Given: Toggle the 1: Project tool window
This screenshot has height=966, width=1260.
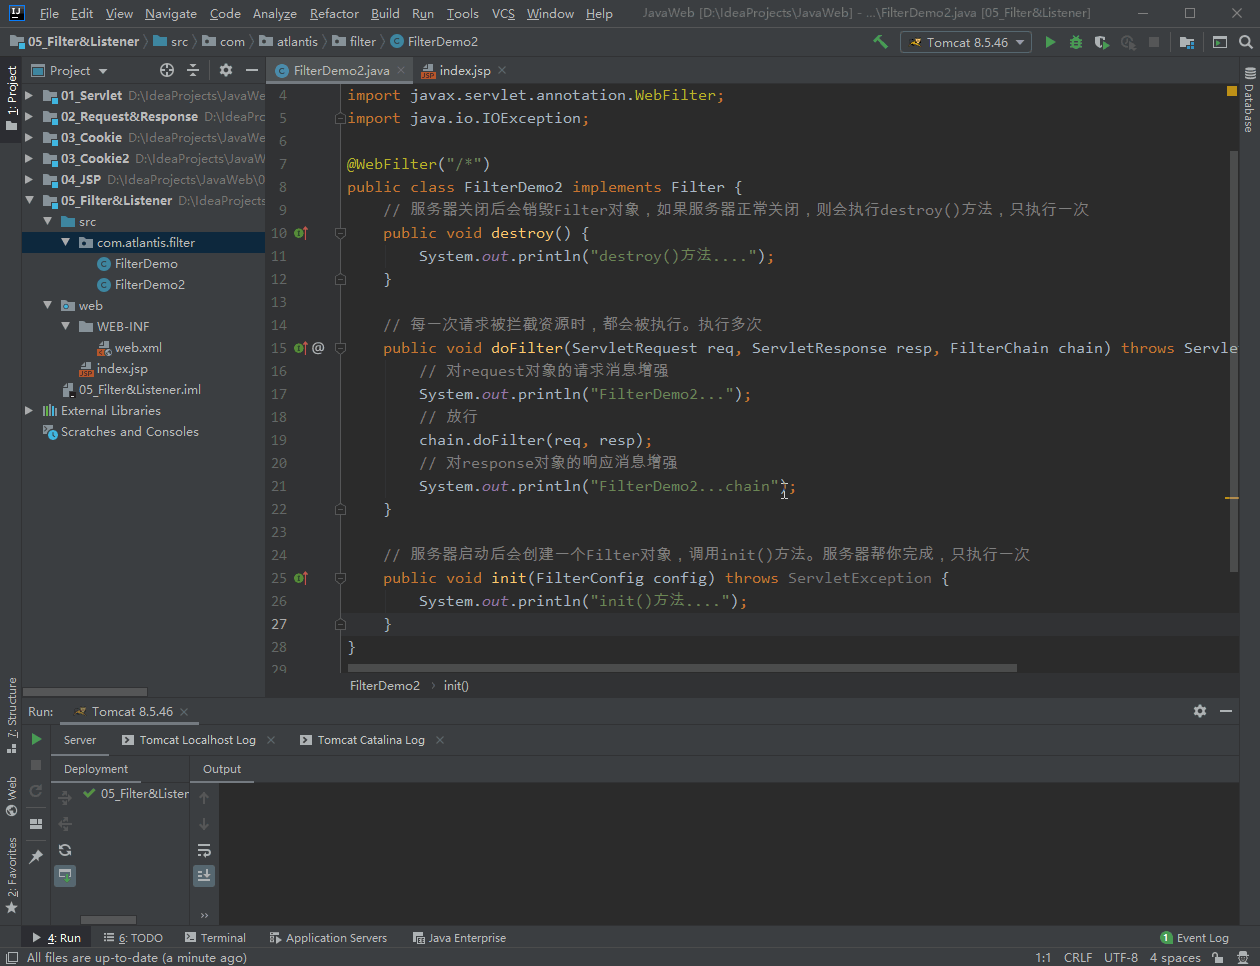Looking at the screenshot, I should coord(12,98).
